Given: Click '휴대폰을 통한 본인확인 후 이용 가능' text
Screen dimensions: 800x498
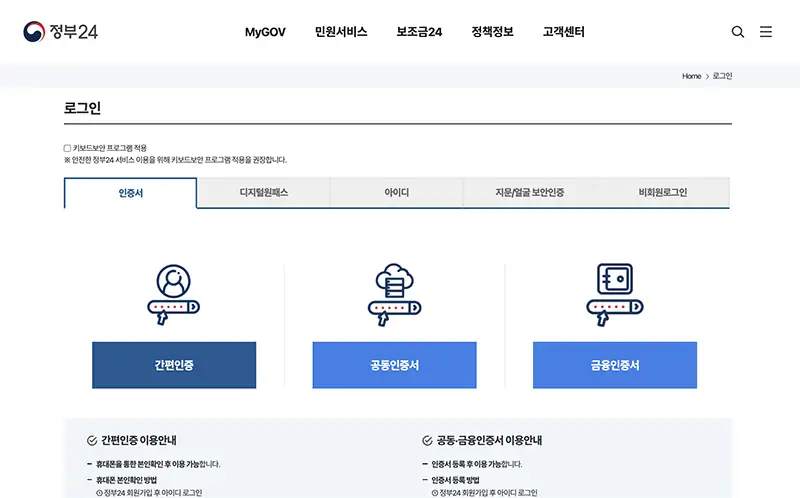Looking at the screenshot, I should click(147, 464).
